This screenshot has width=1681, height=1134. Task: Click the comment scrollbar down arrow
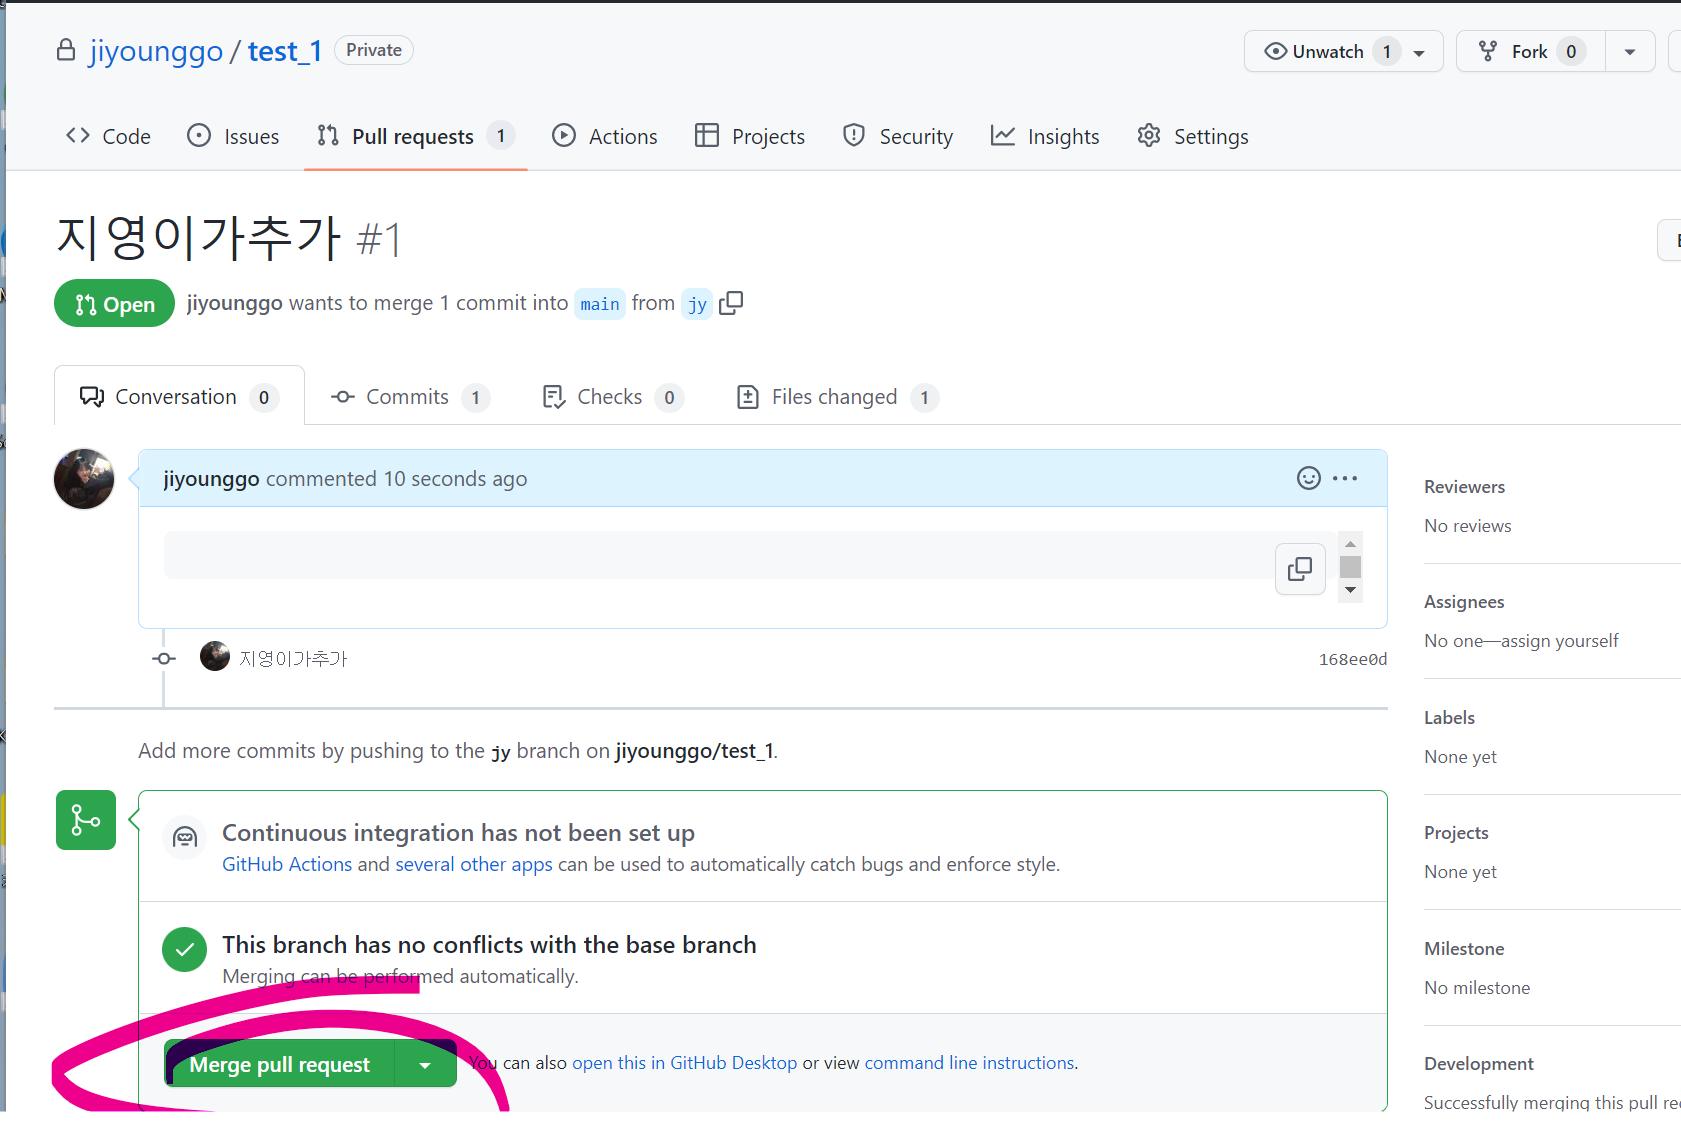[x=1350, y=590]
